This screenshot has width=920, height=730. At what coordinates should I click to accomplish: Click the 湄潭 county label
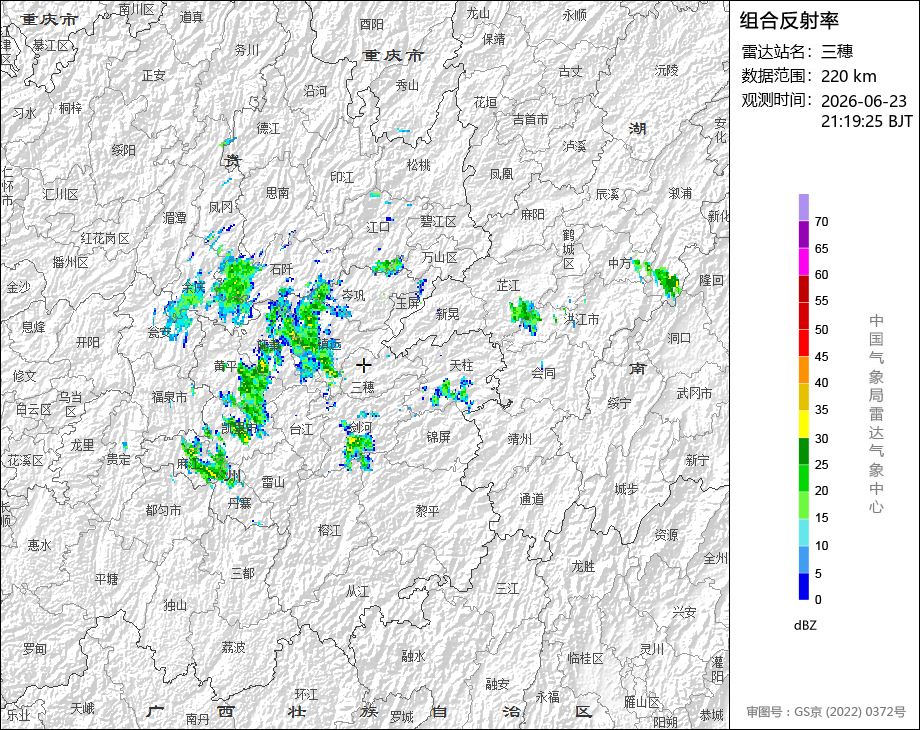[x=175, y=218]
